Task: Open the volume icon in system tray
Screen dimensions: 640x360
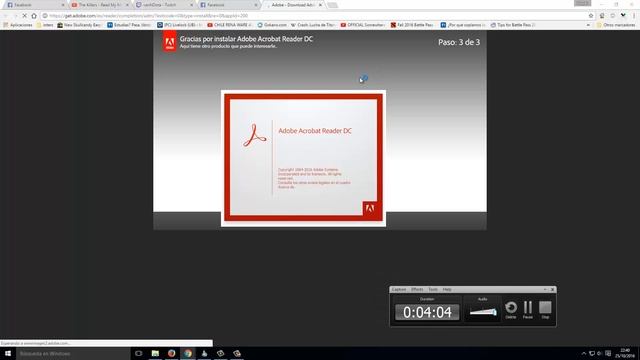Action: [x=600, y=353]
